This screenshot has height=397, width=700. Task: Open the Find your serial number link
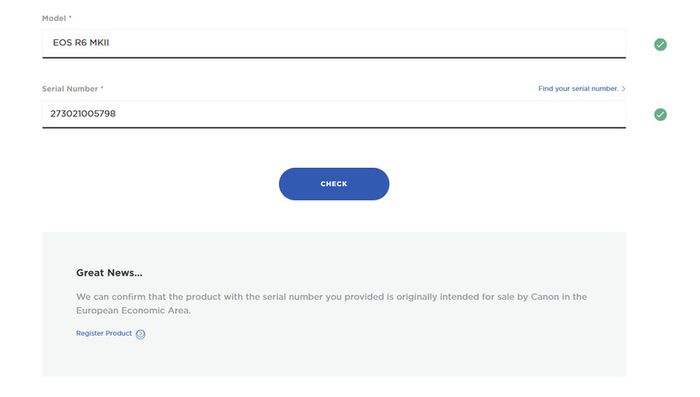tap(578, 88)
